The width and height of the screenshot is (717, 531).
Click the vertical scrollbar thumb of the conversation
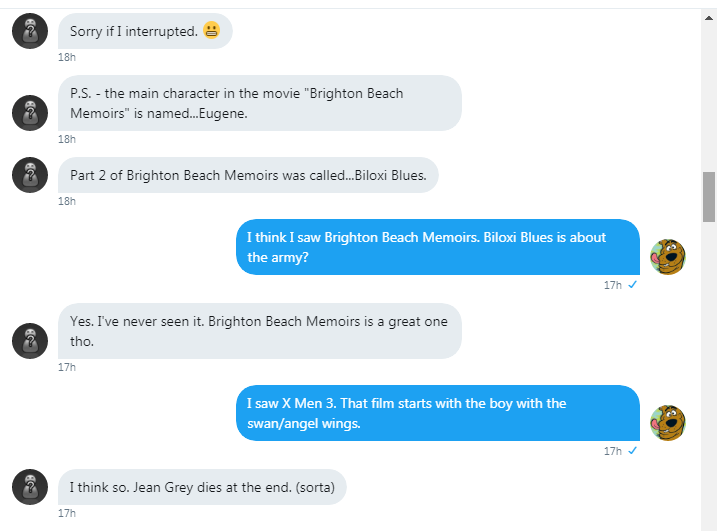coord(709,196)
